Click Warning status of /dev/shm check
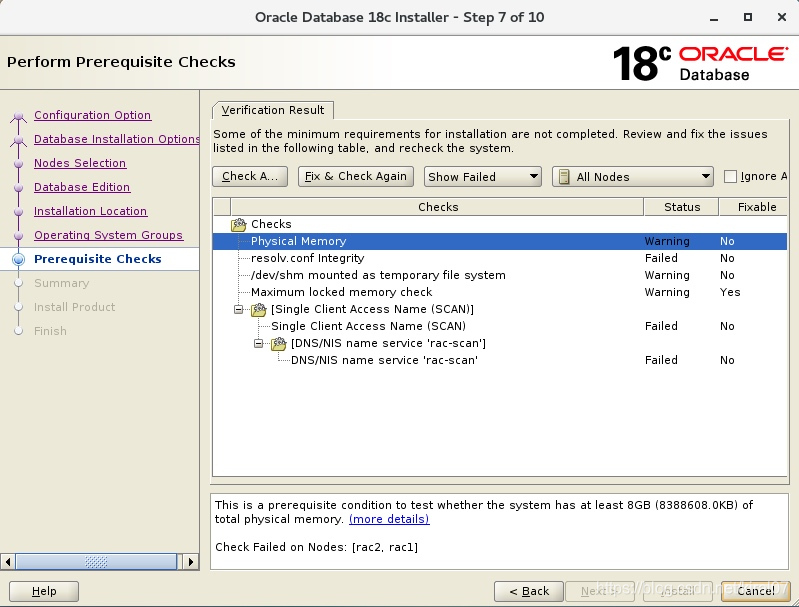This screenshot has height=607, width=799. [x=667, y=275]
